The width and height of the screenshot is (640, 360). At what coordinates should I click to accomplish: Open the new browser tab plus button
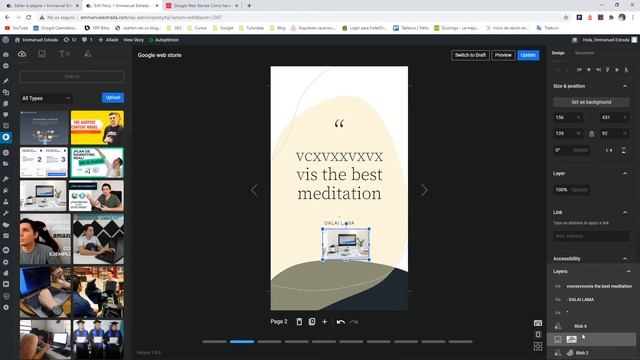249,6
